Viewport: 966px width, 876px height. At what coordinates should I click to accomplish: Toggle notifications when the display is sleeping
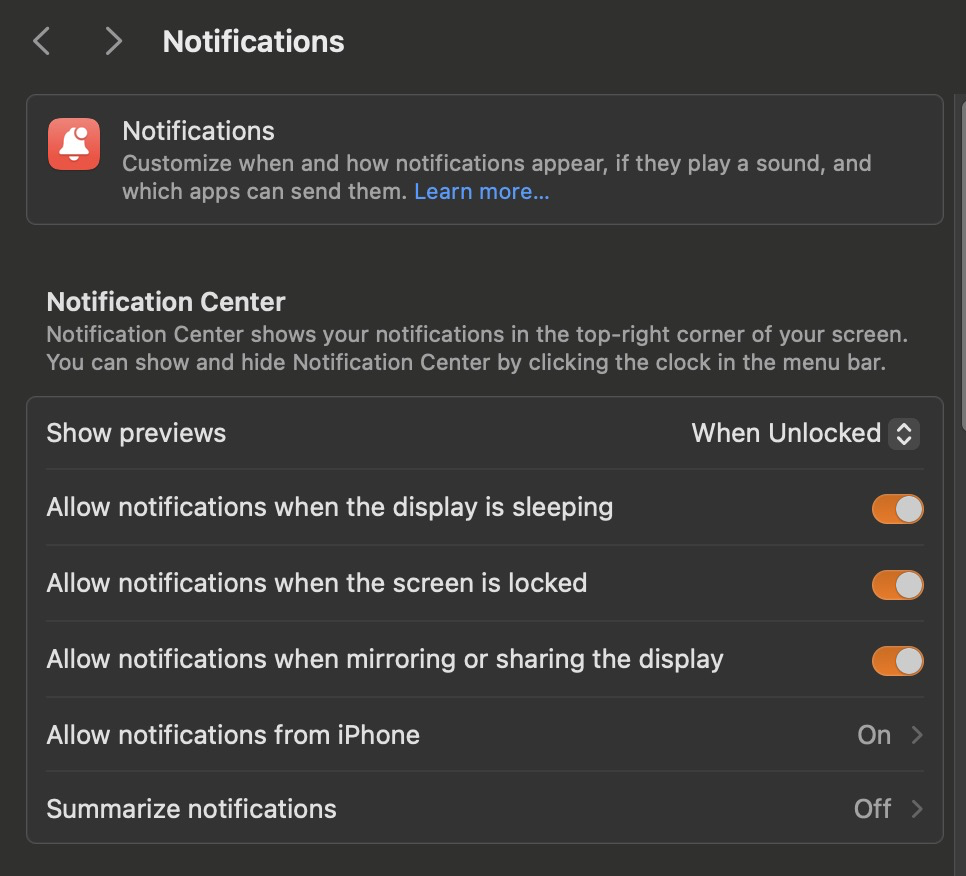pyautogui.click(x=897, y=509)
